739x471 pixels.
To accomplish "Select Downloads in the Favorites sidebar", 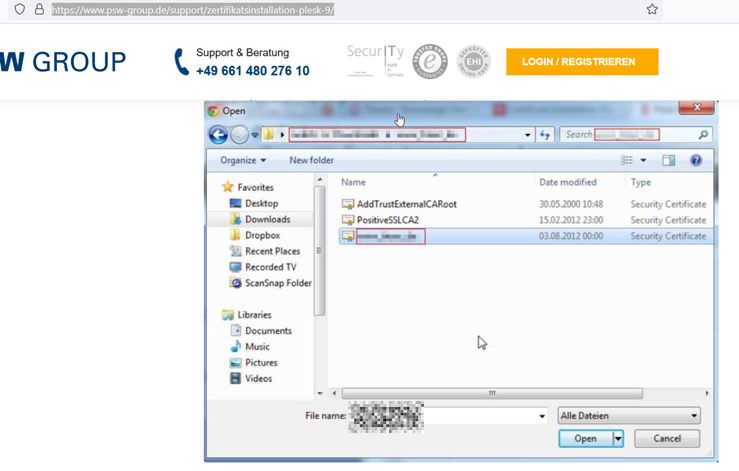I will coord(267,219).
